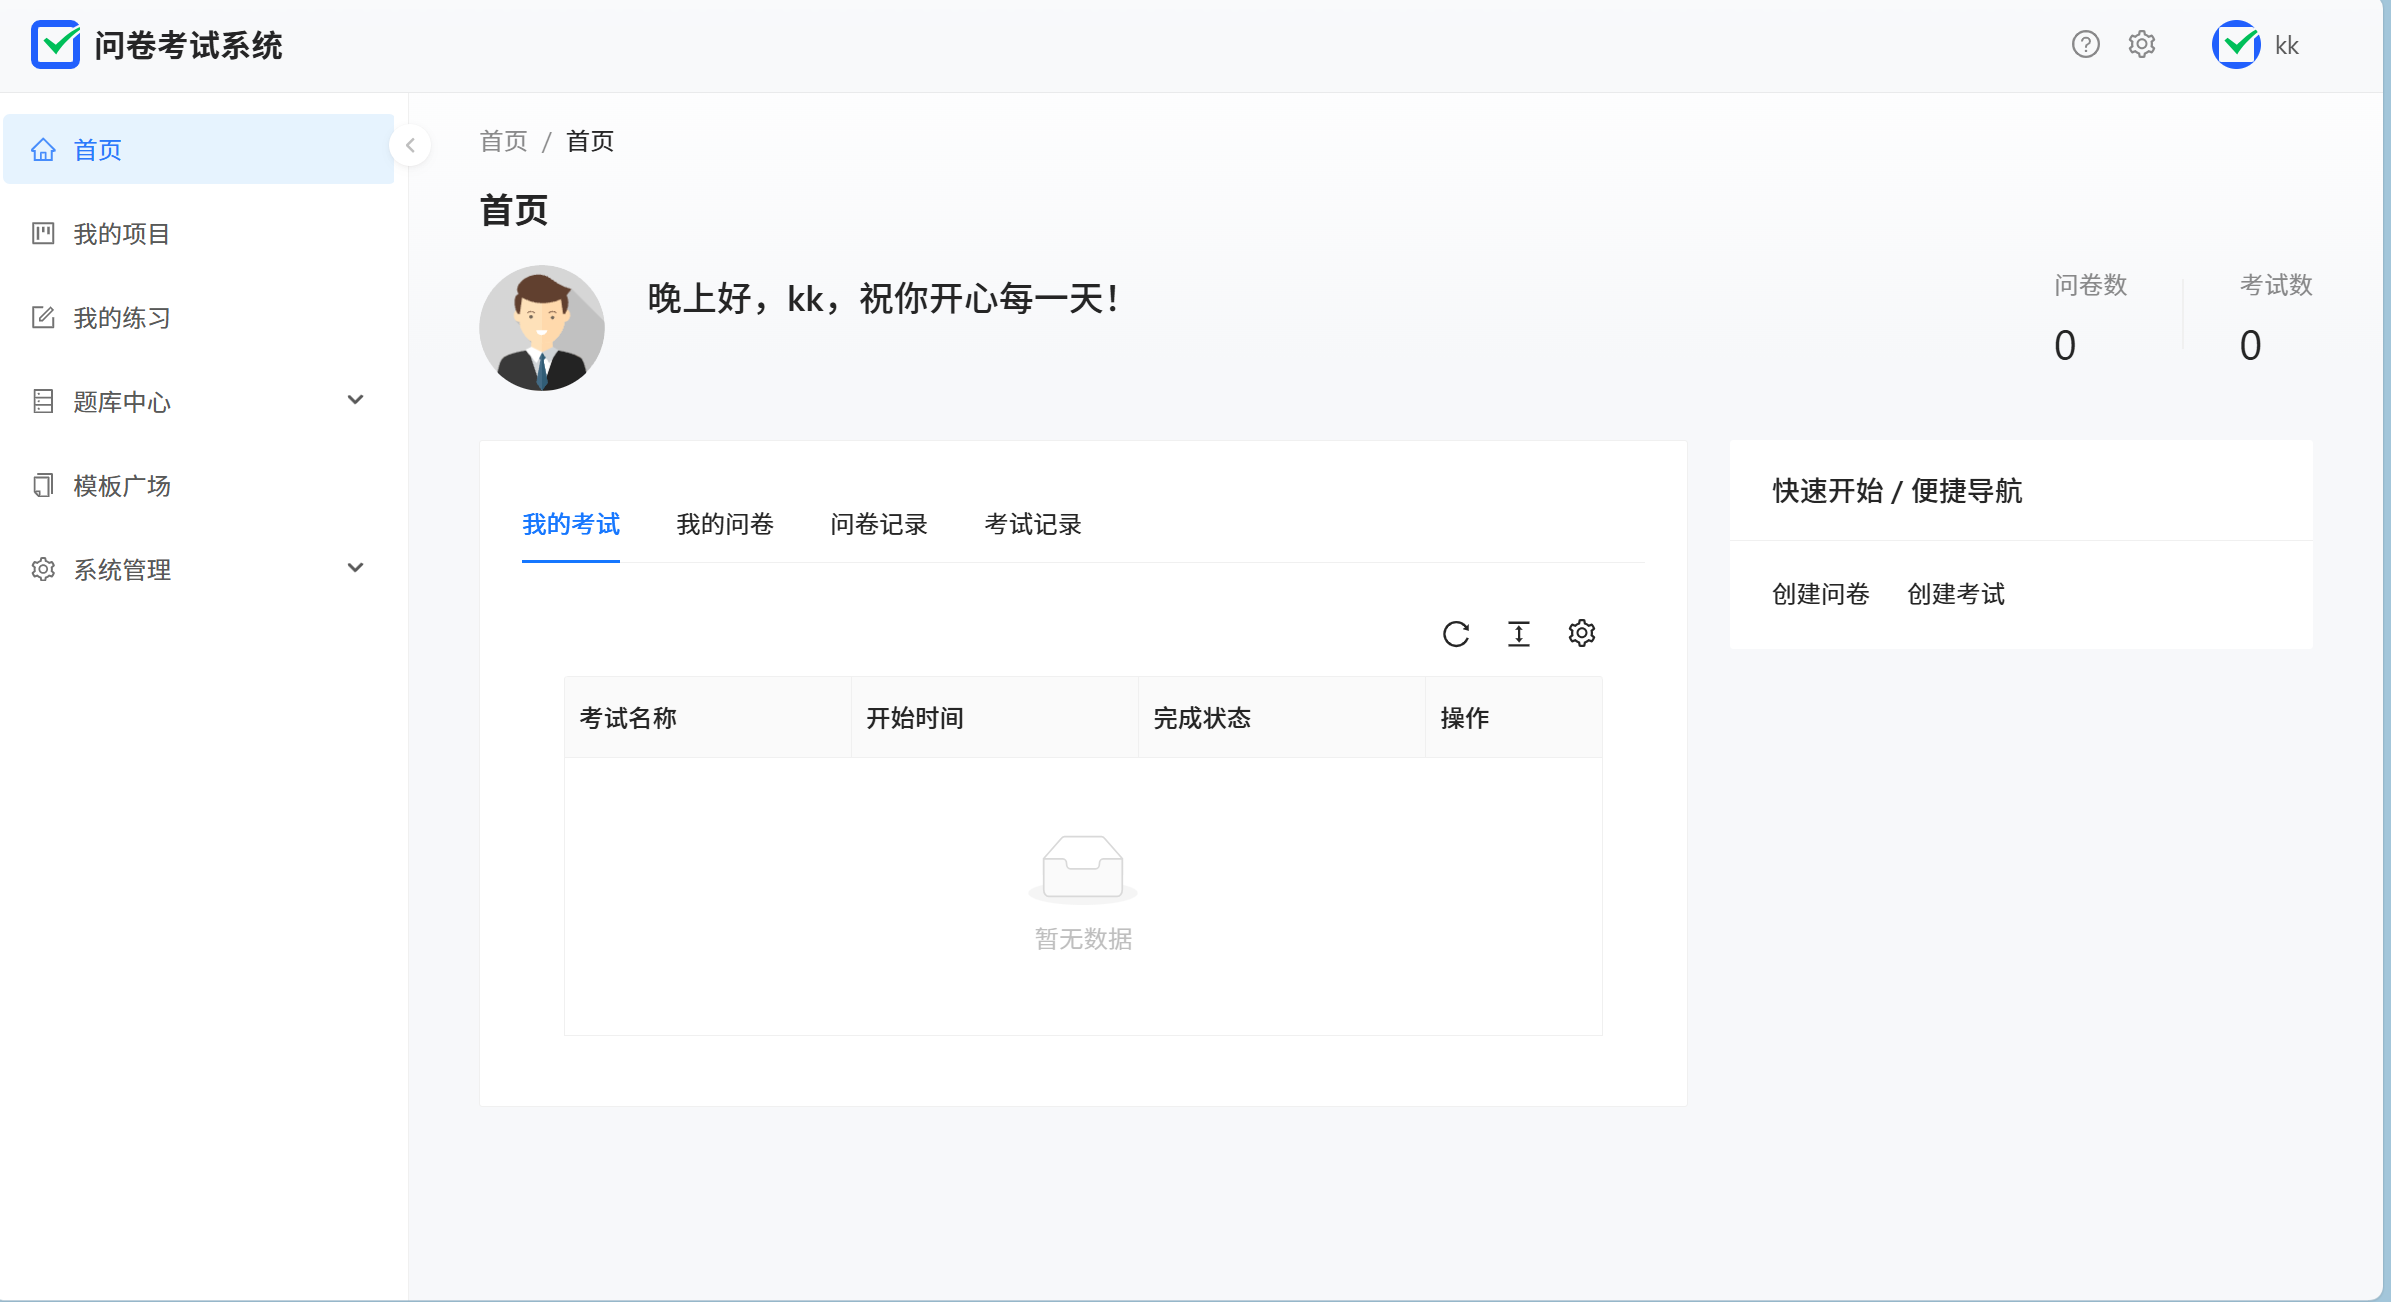Select the 问卷记录 tab
This screenshot has width=2391, height=1302.
point(878,525)
